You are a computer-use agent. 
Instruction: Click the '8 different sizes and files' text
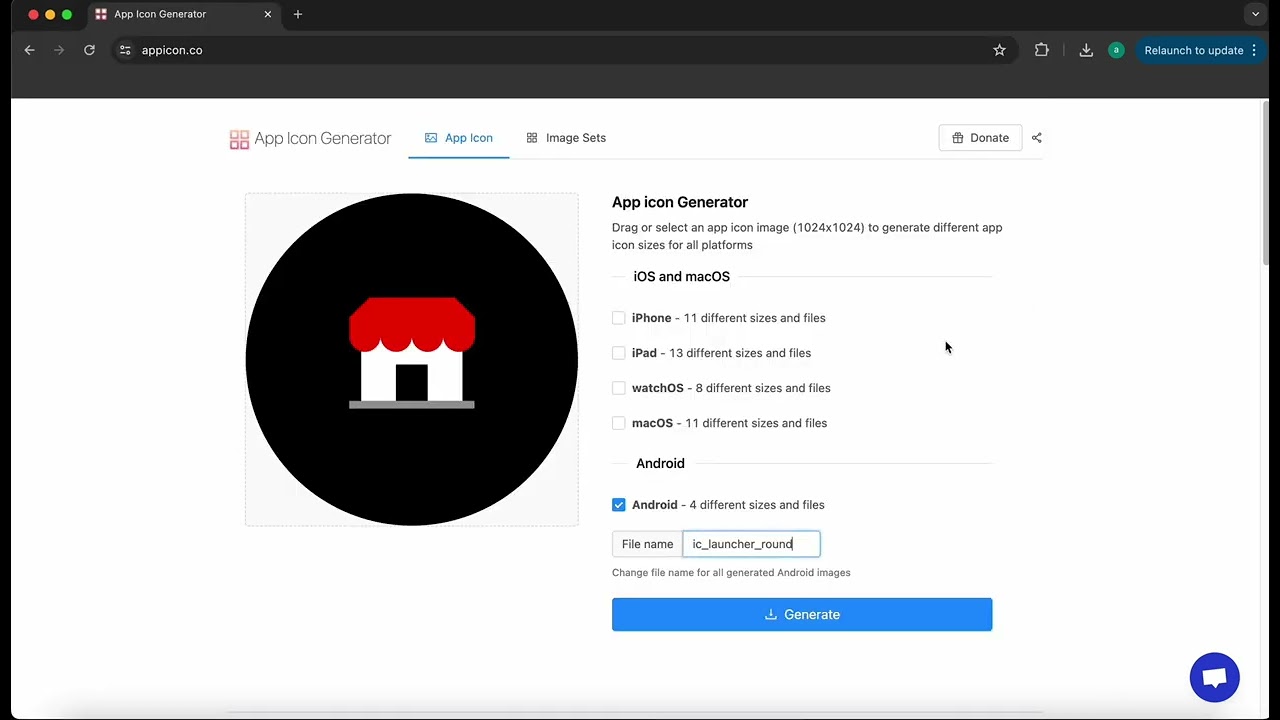[x=763, y=388]
